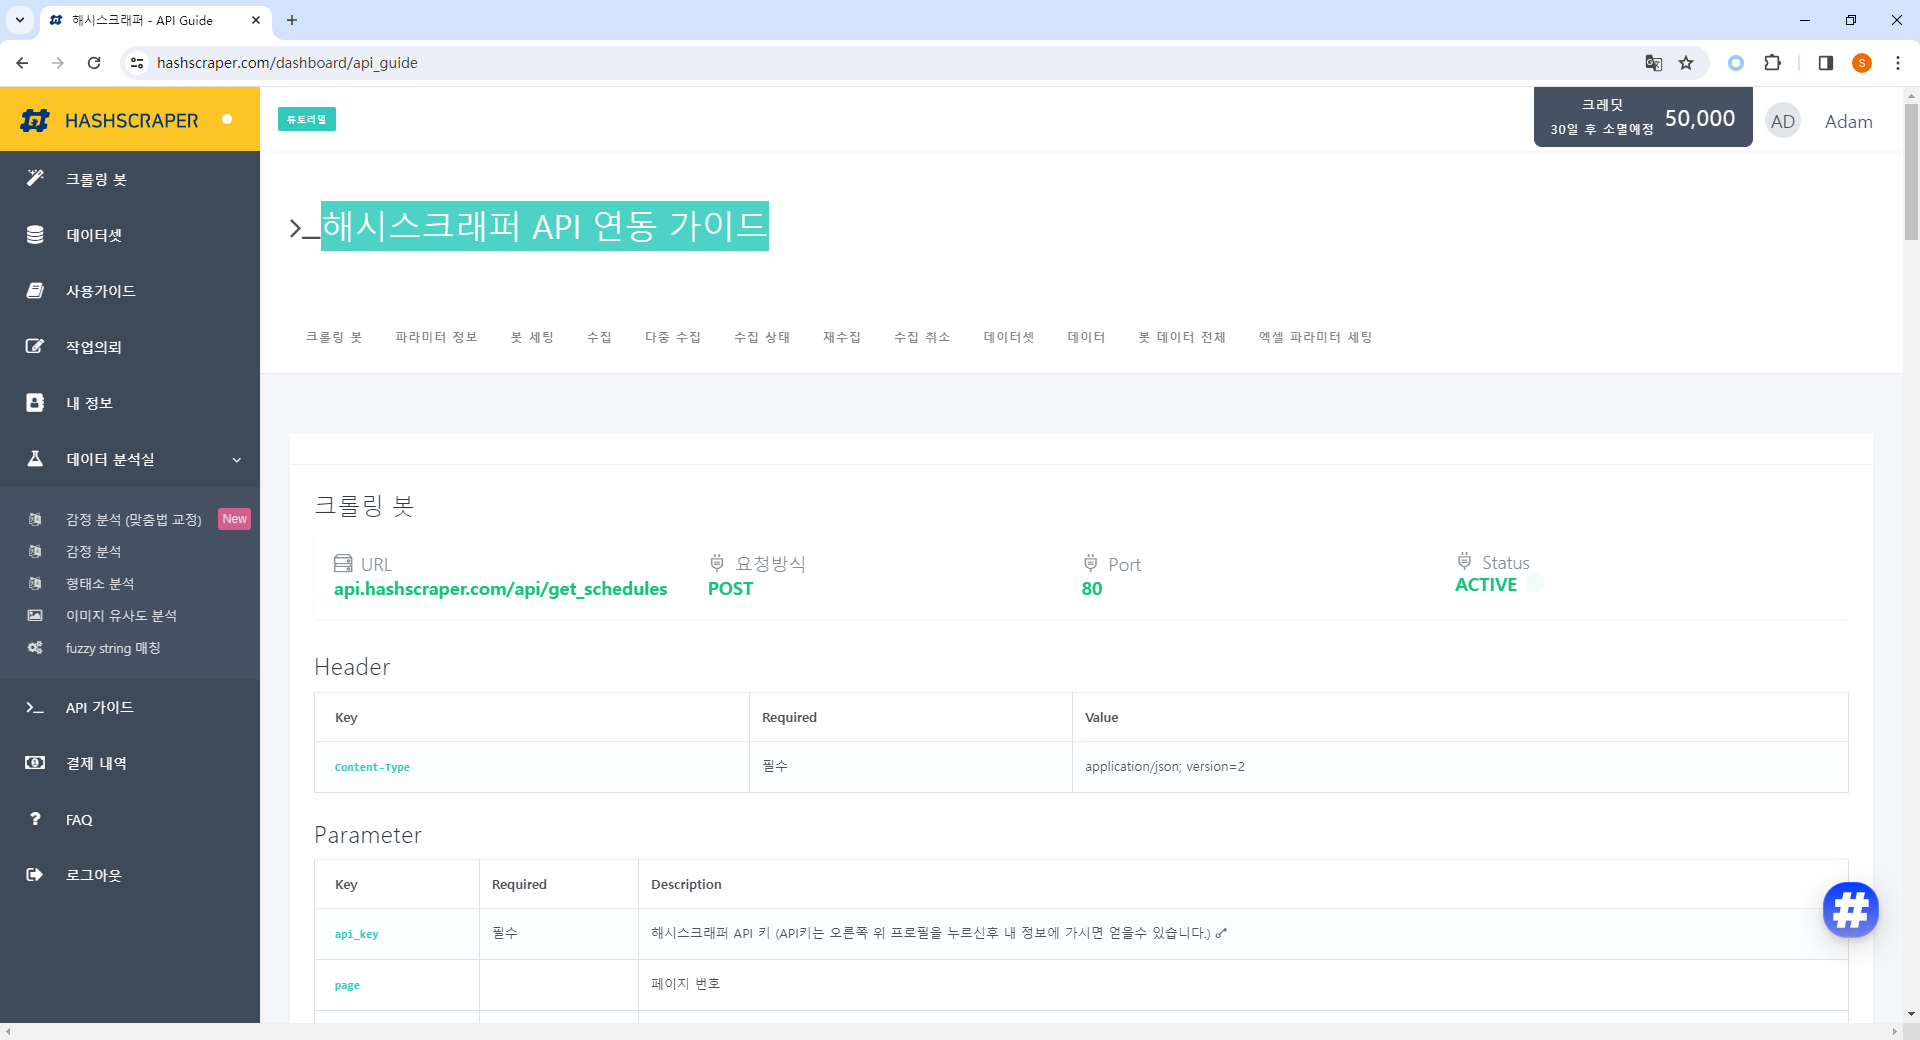This screenshot has height=1040, width=1920.
Task: Click the Chrome profile avatar icon
Action: 1861,63
